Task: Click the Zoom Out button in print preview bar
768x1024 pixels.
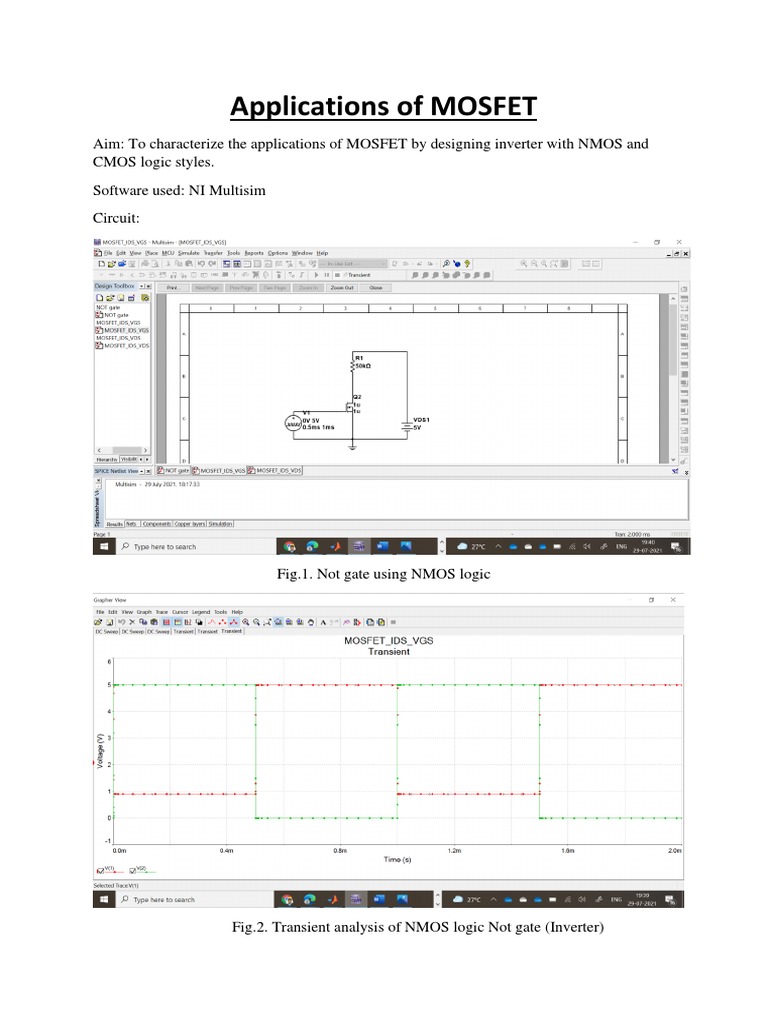Action: click(342, 287)
